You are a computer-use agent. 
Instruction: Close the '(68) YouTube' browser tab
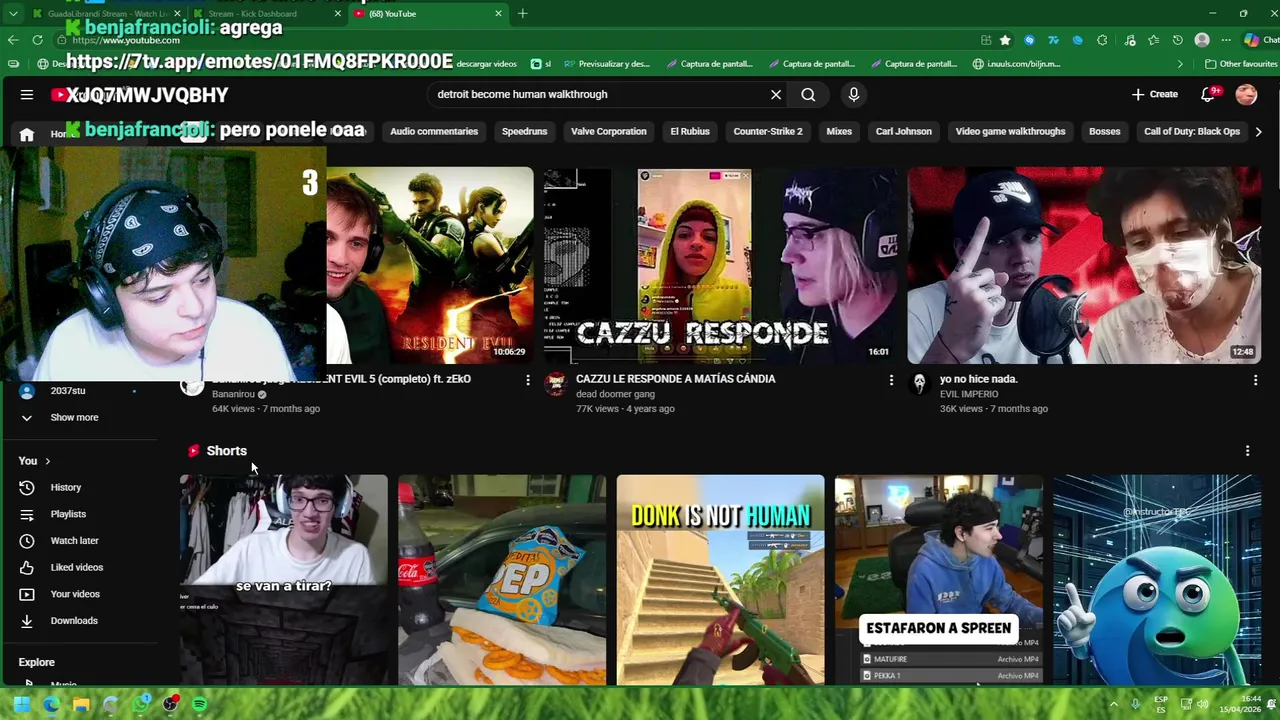[x=499, y=14]
